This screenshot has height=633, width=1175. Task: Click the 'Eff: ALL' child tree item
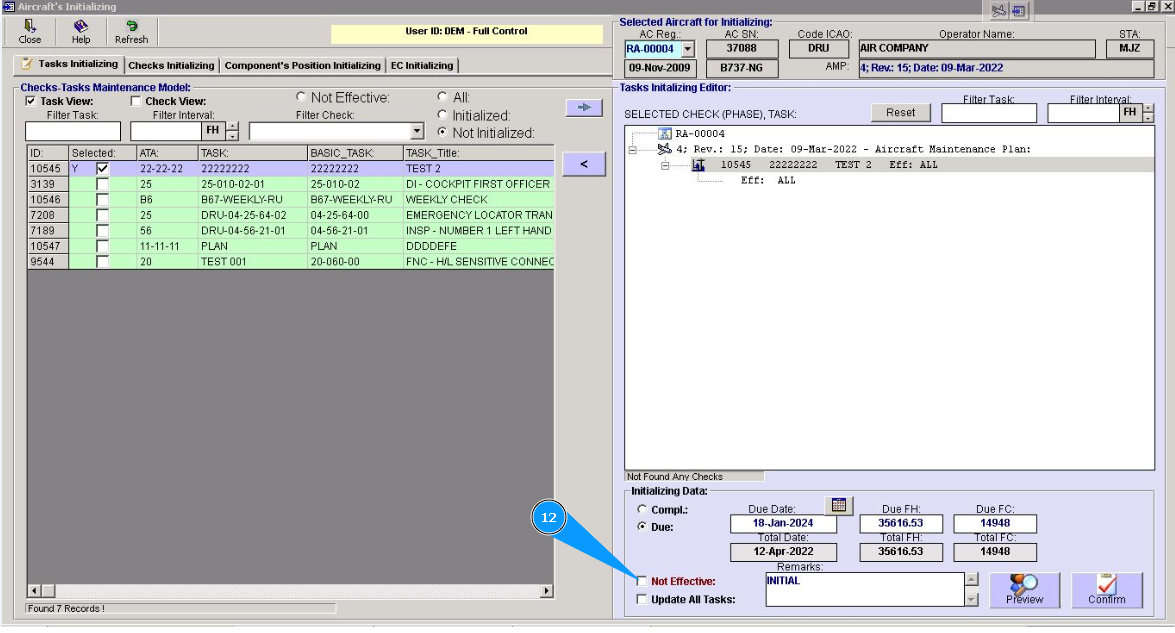tap(768, 181)
